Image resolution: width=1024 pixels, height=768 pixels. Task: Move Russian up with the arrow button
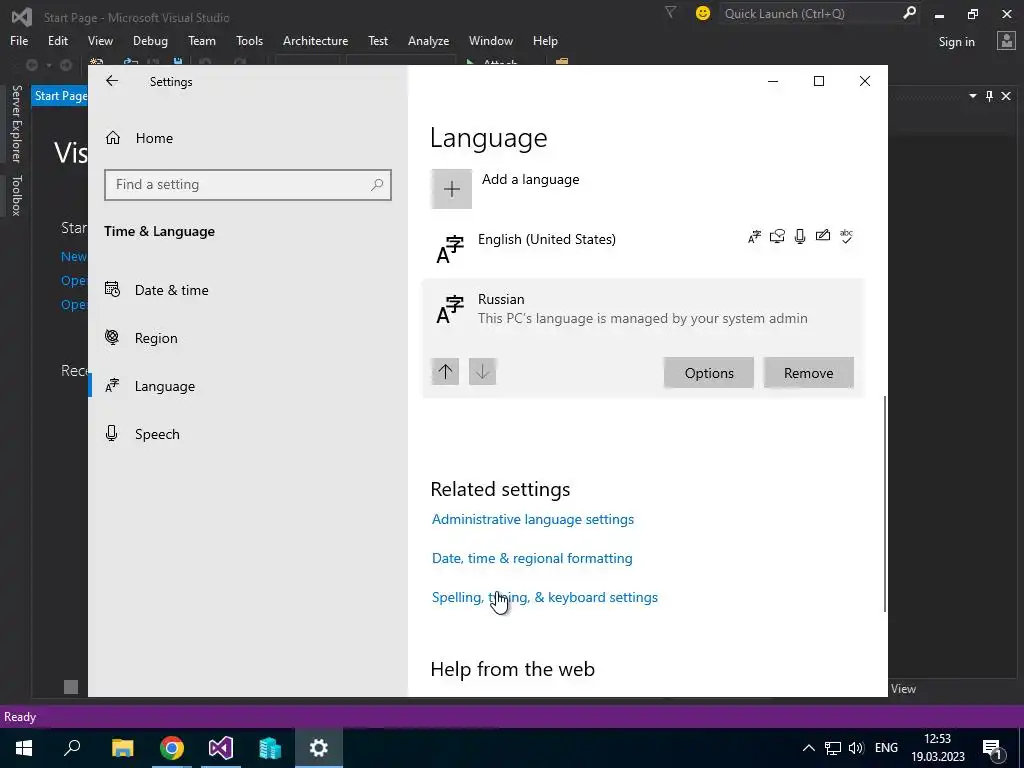(445, 372)
